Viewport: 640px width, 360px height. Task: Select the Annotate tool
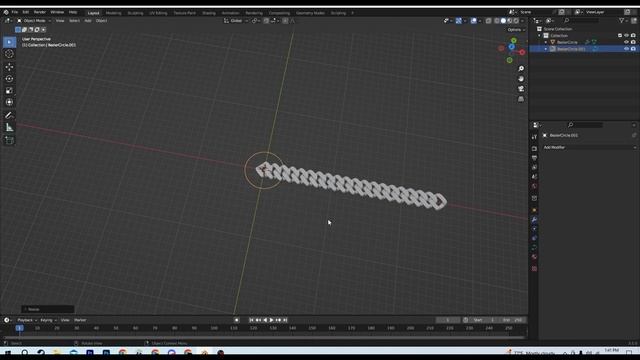9,116
